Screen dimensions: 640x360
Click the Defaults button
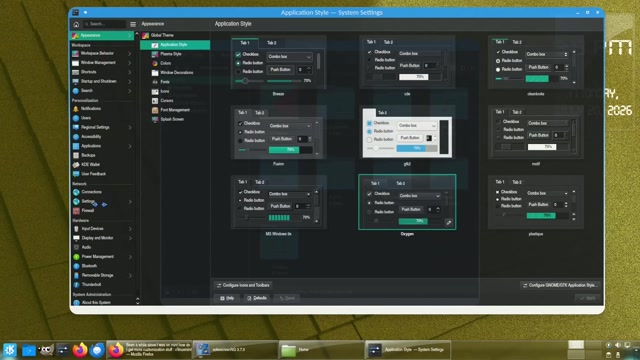[x=257, y=298]
